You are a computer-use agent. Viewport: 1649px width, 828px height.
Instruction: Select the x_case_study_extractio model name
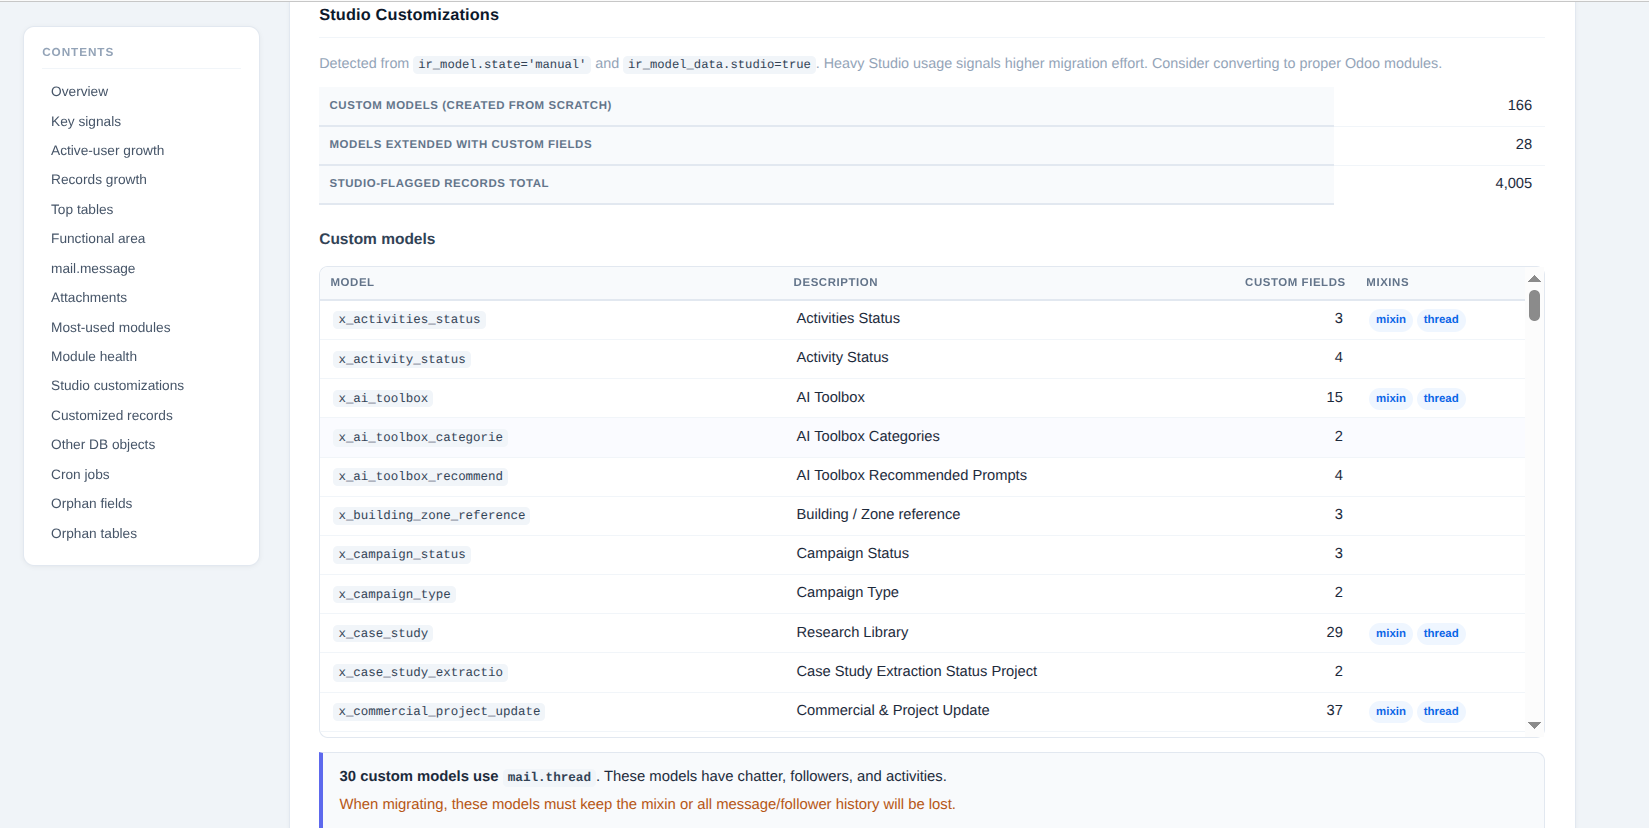coord(420,672)
